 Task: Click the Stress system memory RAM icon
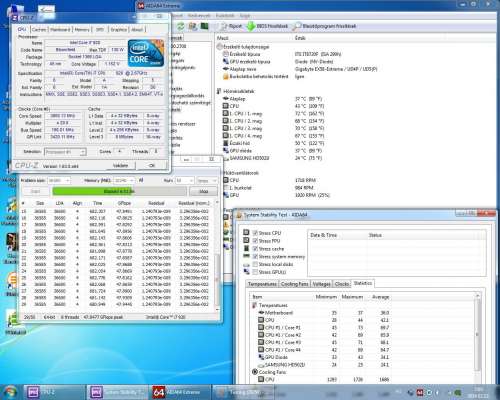click(246, 256)
